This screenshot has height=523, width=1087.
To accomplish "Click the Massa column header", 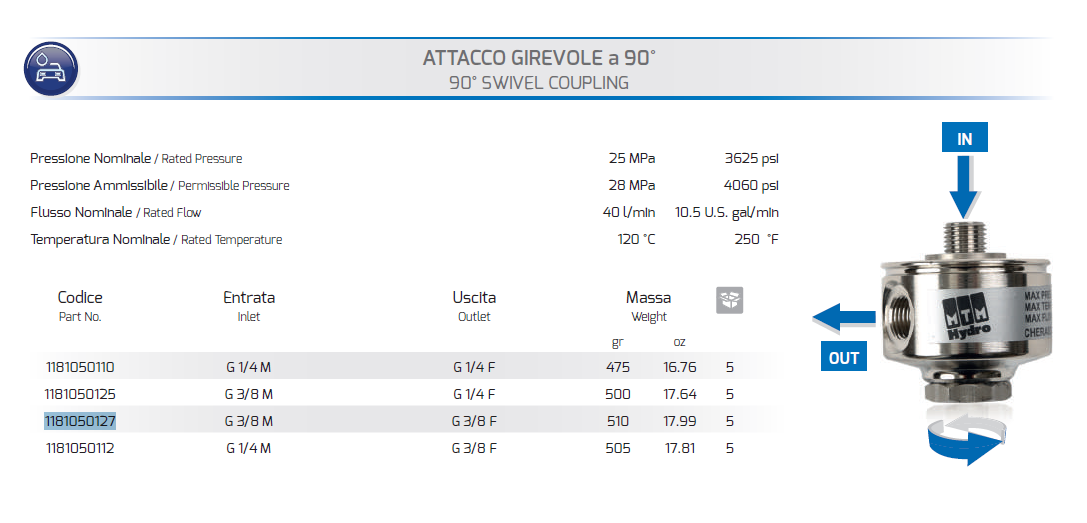I will click(648, 298).
